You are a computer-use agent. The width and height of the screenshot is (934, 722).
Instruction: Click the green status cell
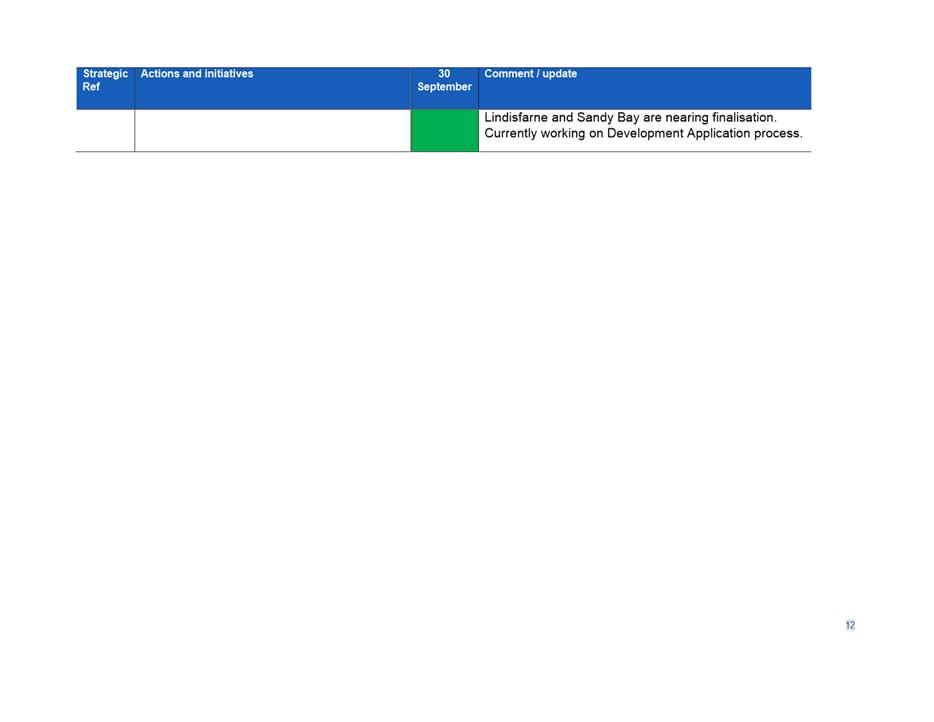(444, 130)
